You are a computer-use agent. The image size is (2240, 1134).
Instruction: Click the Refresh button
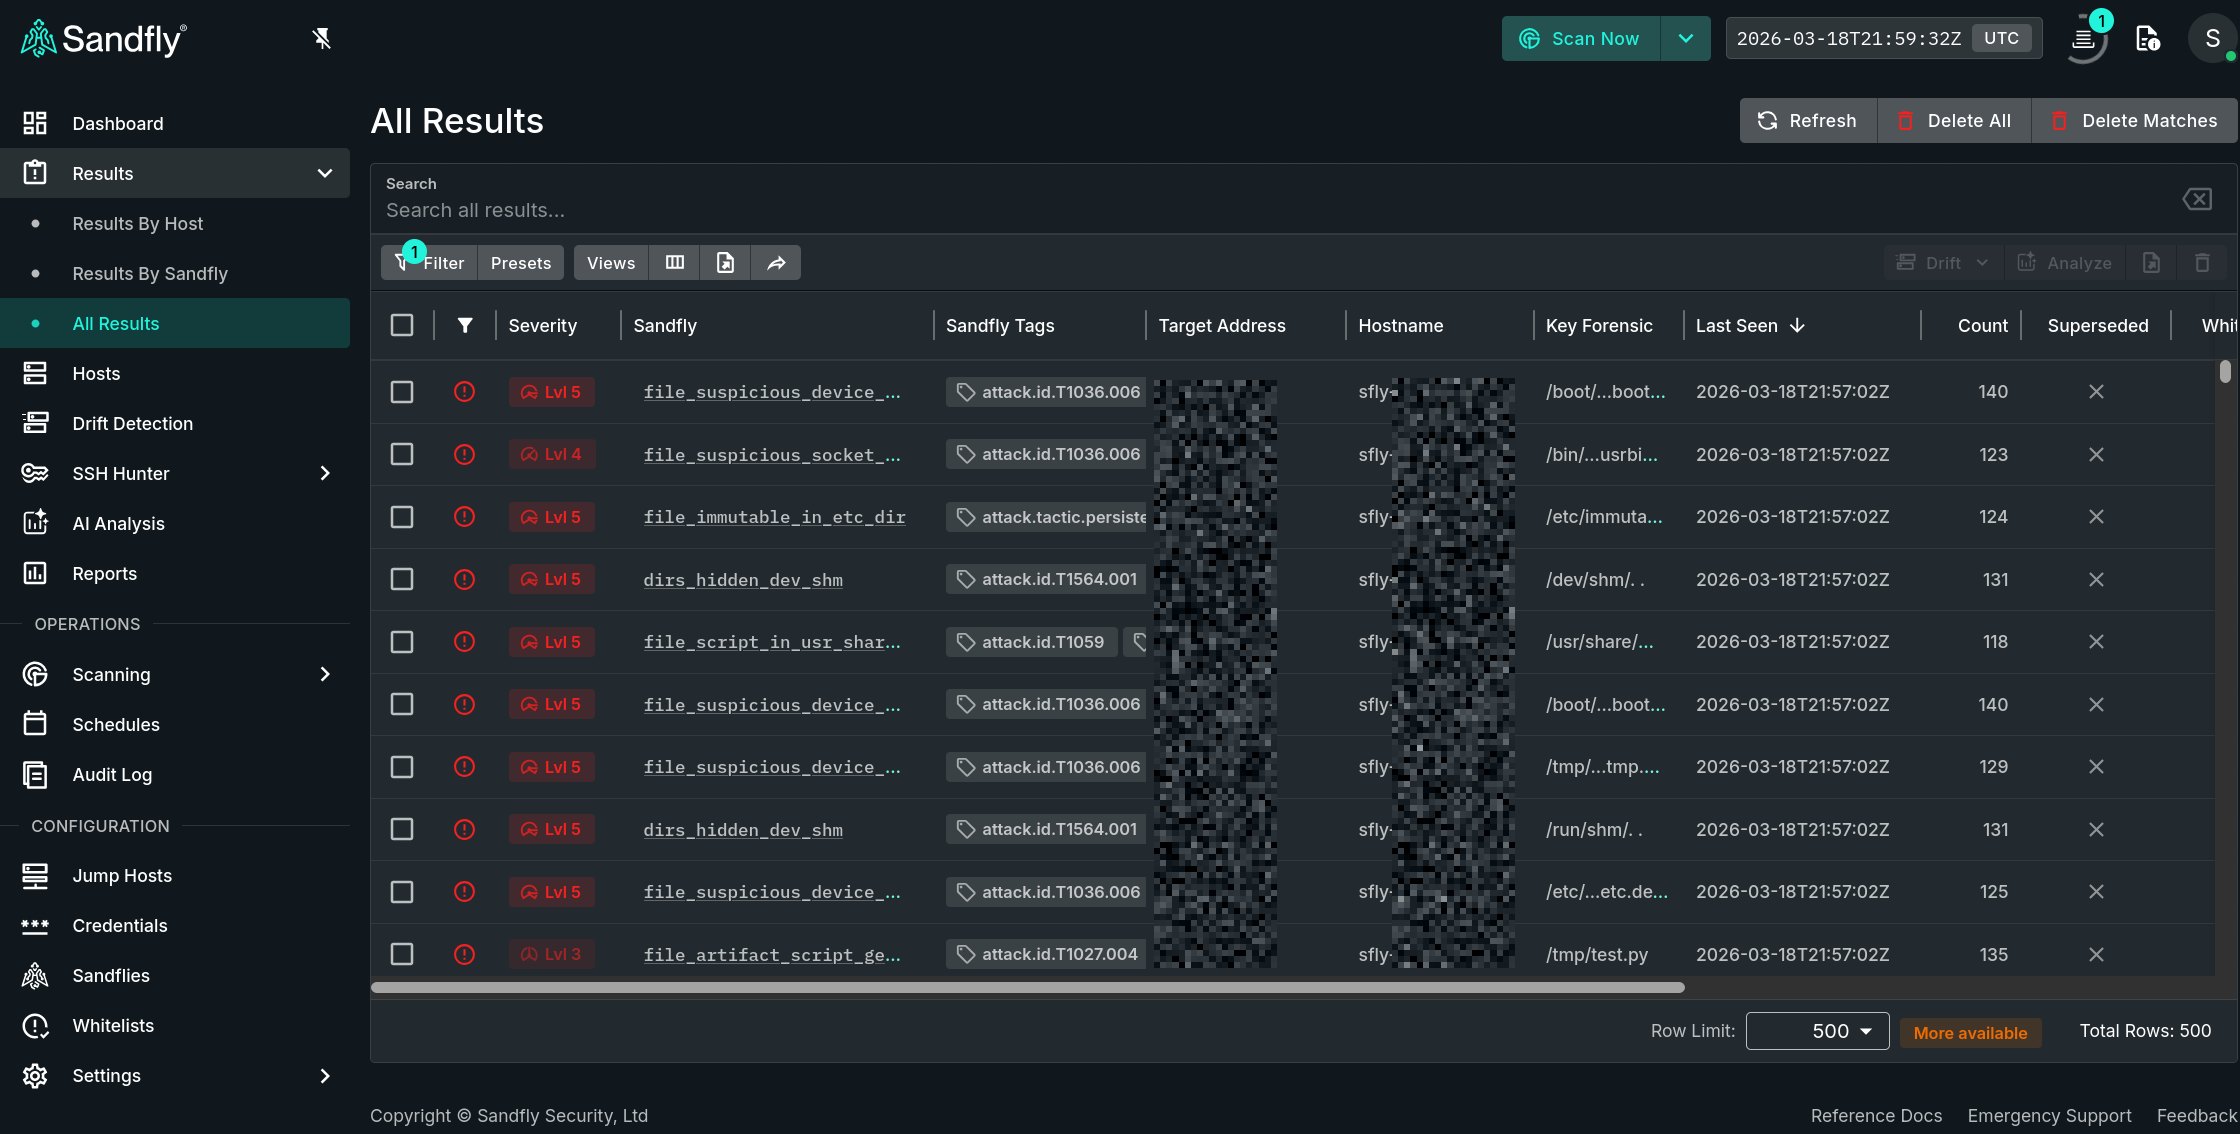pos(1808,120)
